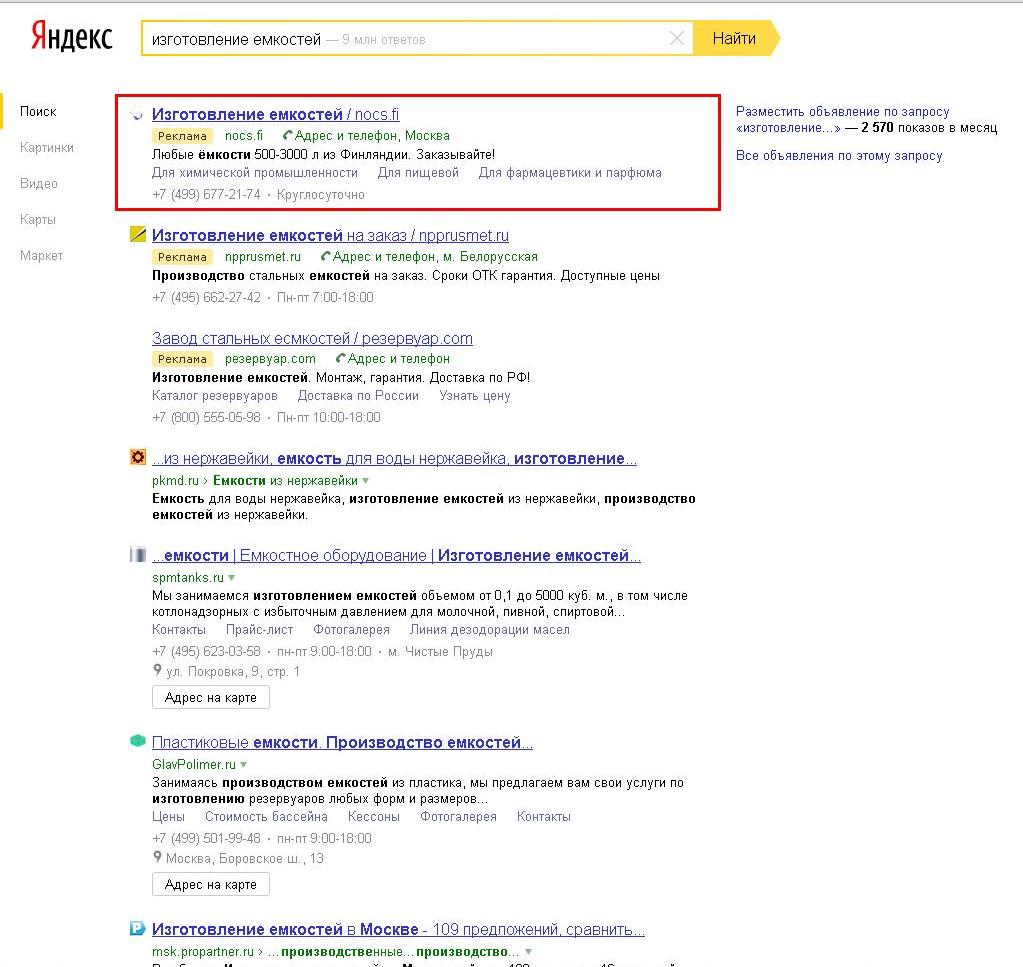Open the Прайс-лист sitelink under spmtanks.ru
The image size is (1023, 967).
point(259,630)
